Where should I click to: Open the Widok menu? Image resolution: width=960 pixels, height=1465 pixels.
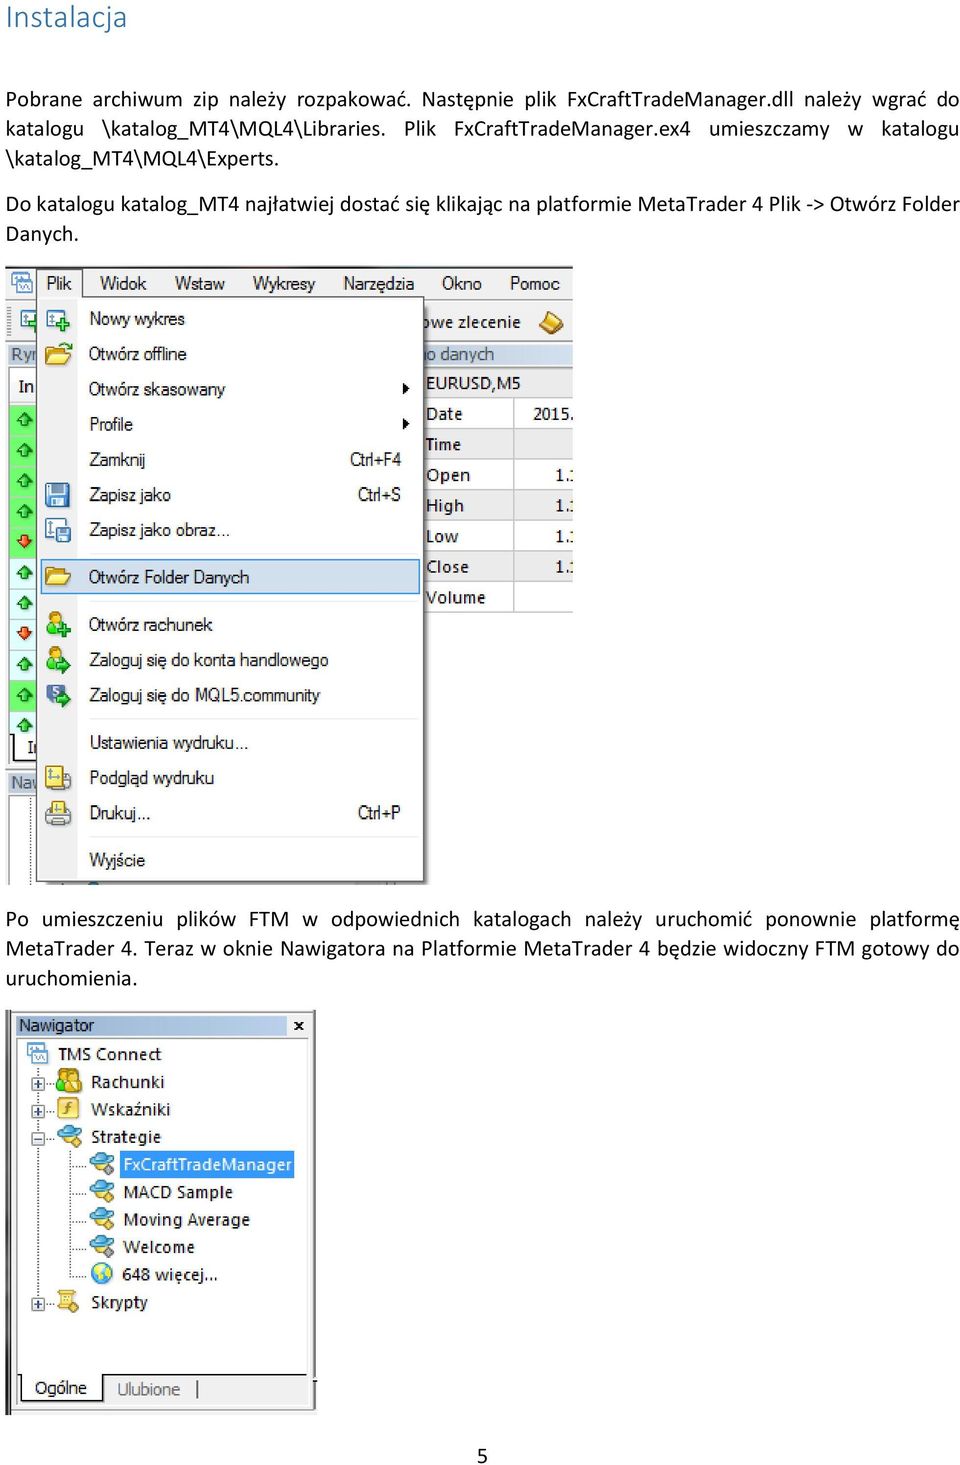click(123, 283)
